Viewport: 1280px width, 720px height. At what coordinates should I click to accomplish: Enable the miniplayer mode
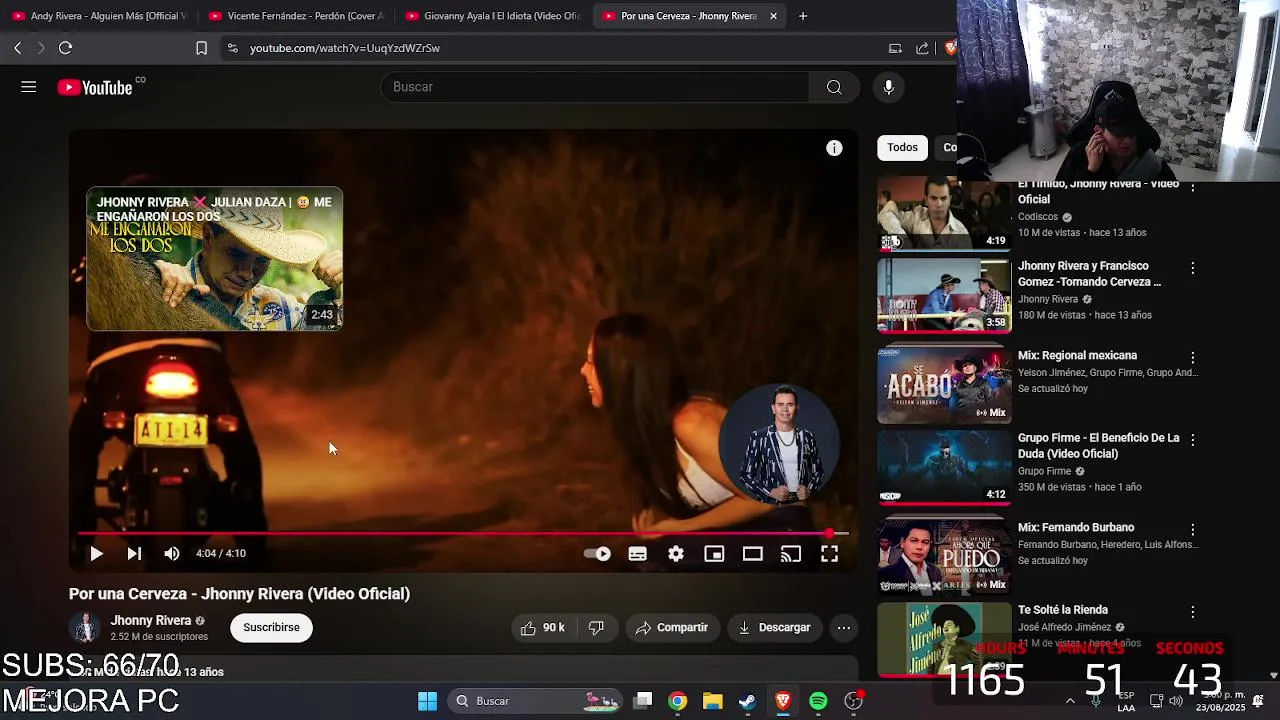coord(714,553)
